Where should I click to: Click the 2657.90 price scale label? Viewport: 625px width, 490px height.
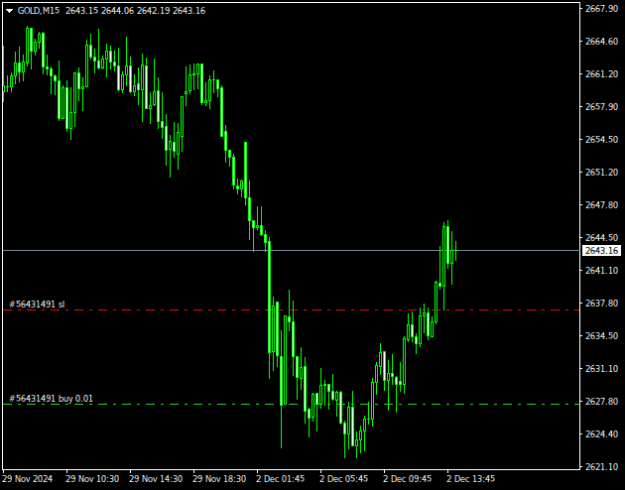coord(601,107)
